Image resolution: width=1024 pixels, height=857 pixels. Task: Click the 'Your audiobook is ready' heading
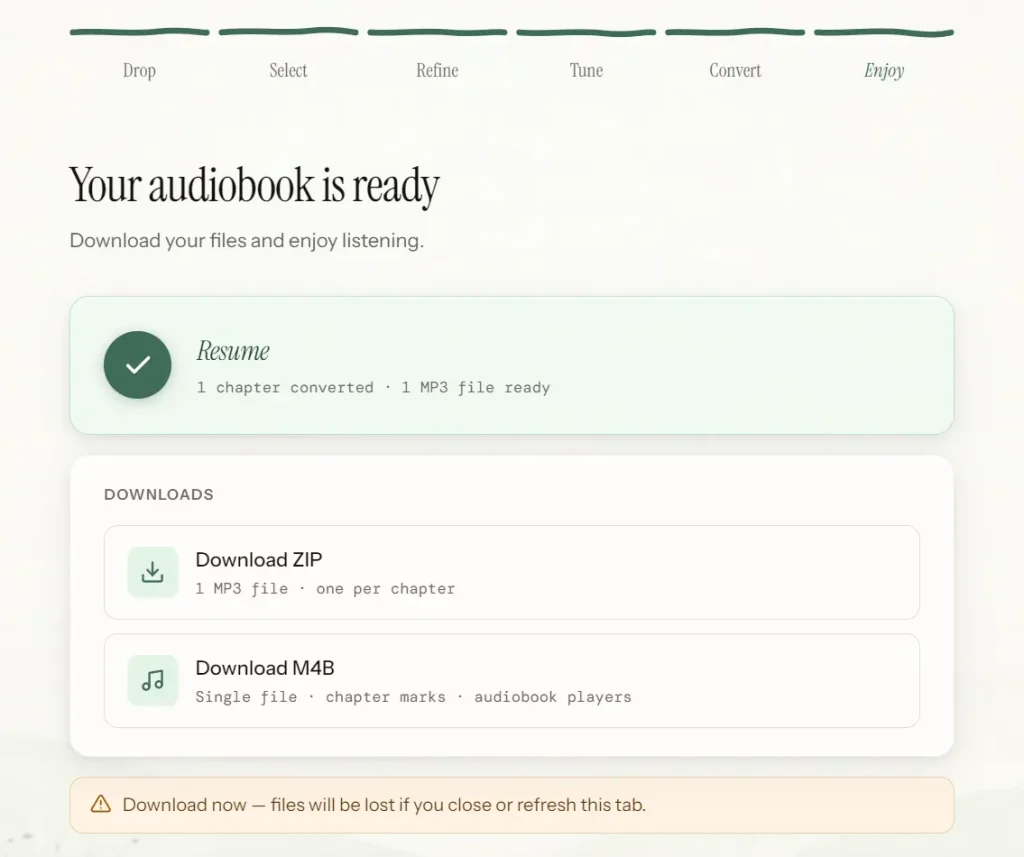pyautogui.click(x=255, y=186)
